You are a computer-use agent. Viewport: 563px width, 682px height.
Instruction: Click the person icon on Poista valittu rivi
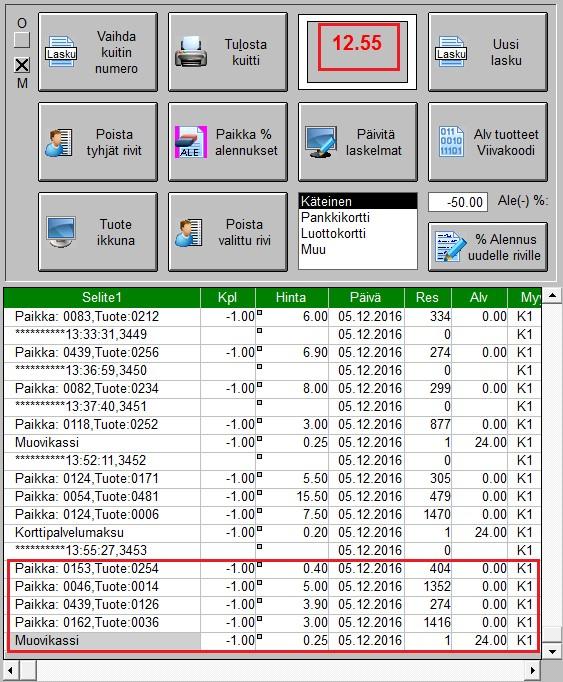coord(189,232)
